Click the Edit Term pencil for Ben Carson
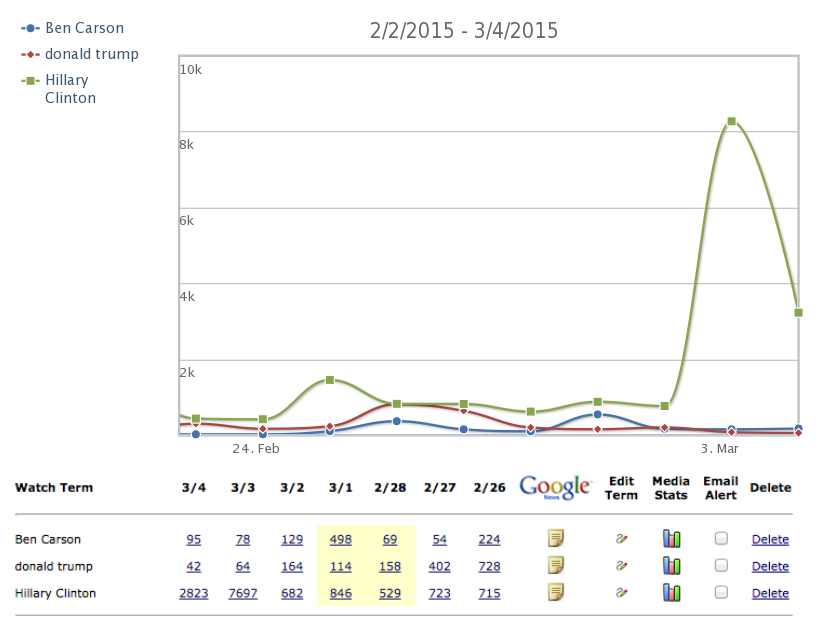820x629 pixels. coord(621,539)
